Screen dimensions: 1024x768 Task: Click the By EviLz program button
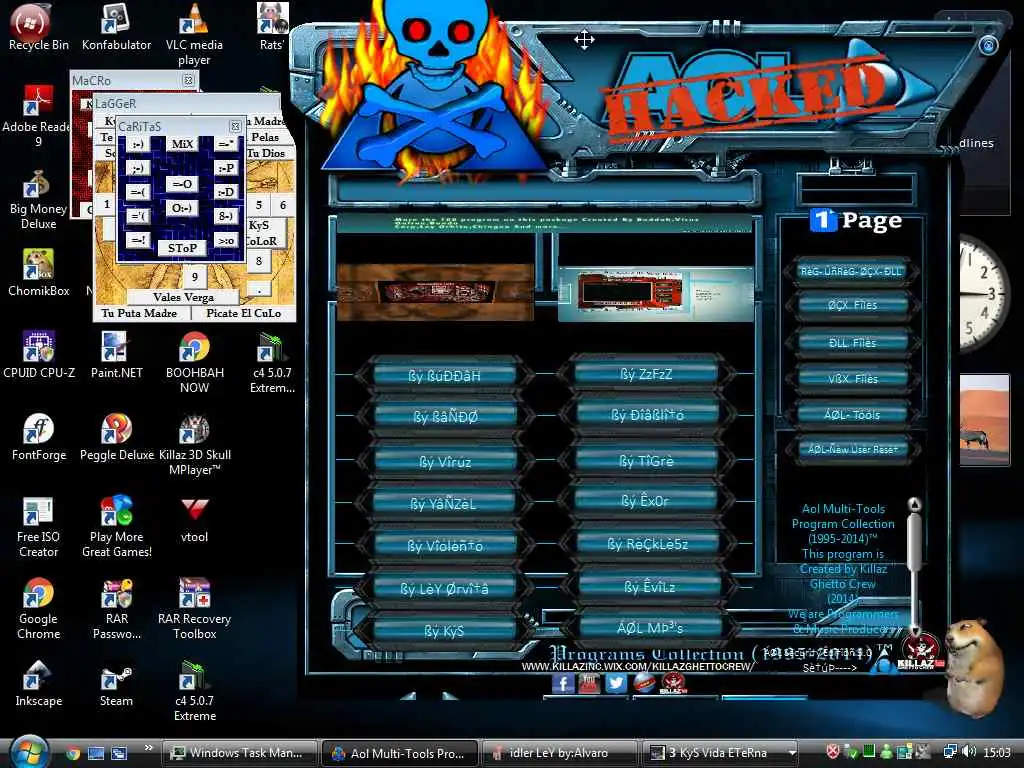[x=649, y=586]
